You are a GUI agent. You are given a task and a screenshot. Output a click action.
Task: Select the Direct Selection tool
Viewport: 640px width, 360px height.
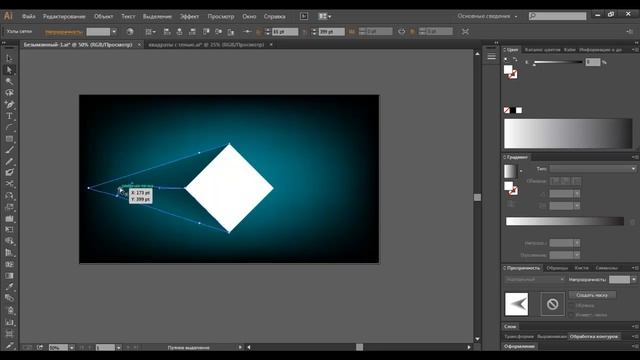coord(9,70)
